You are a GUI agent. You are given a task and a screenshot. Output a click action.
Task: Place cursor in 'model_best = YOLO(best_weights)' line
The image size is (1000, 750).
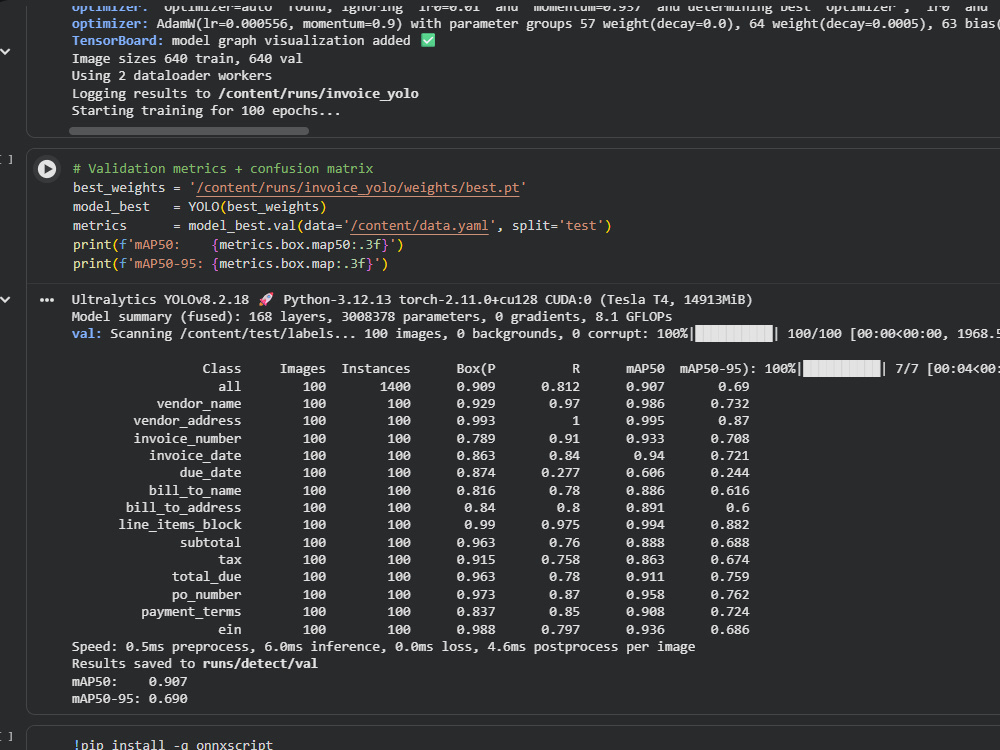pyautogui.click(x=200, y=207)
